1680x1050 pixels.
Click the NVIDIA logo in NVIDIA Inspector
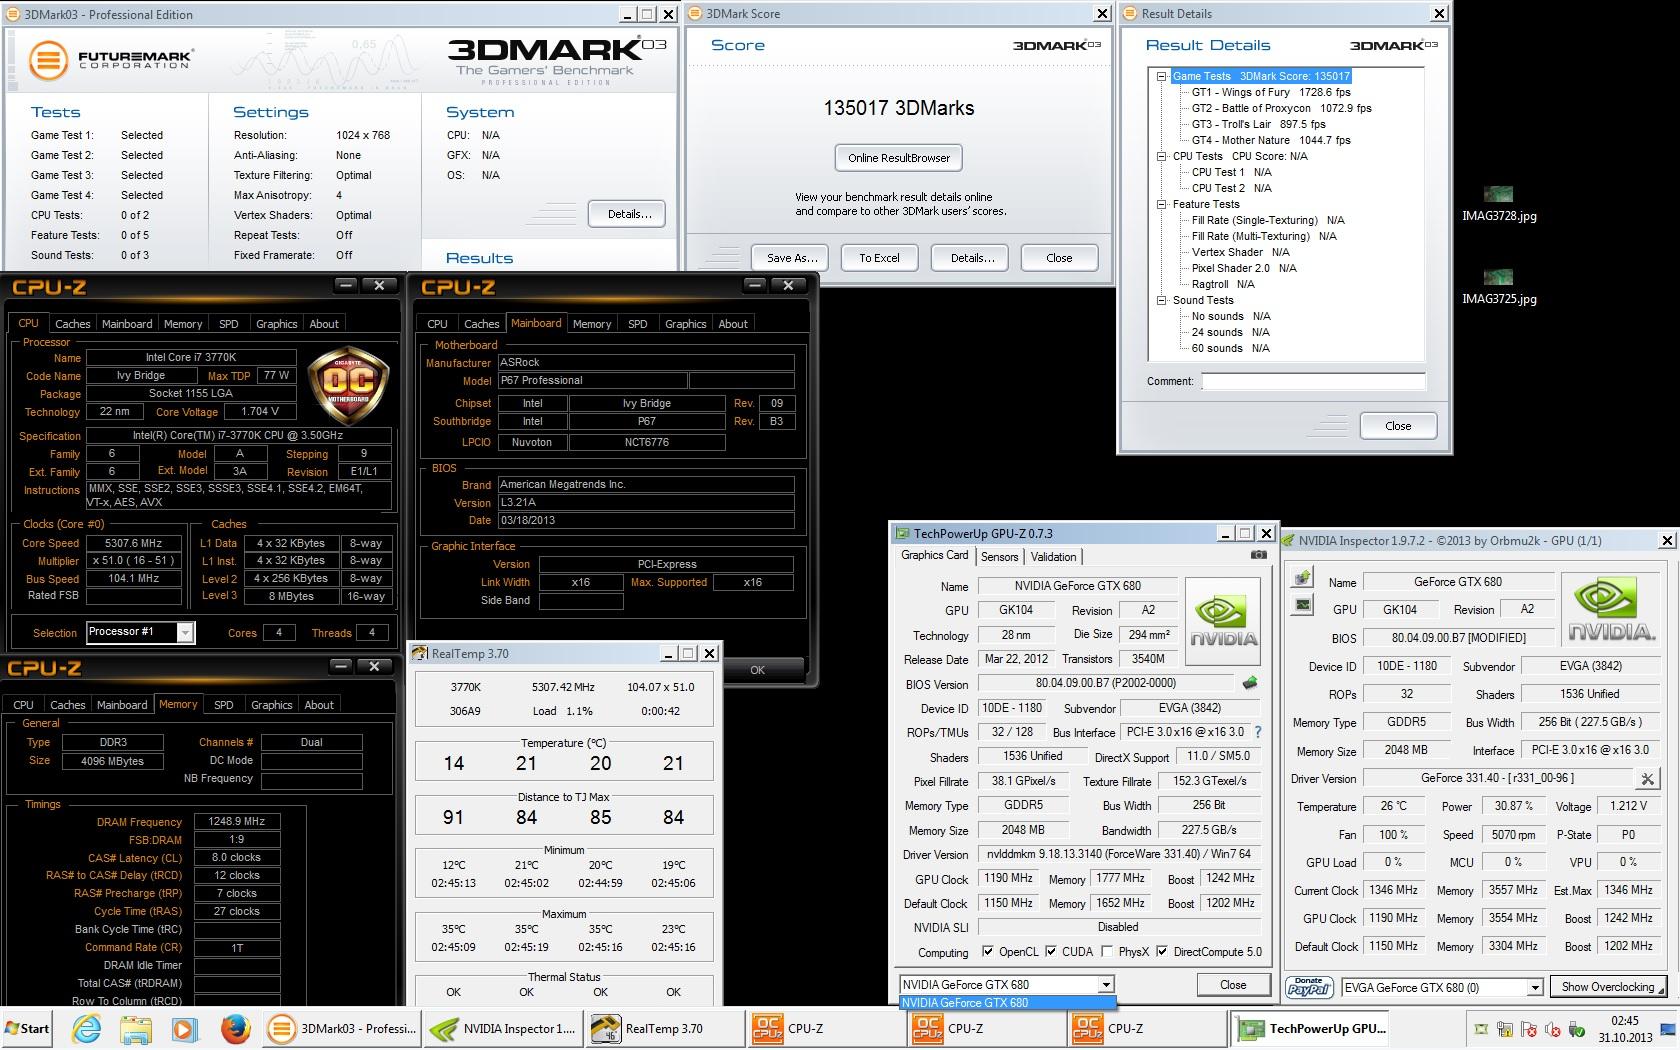(1611, 611)
